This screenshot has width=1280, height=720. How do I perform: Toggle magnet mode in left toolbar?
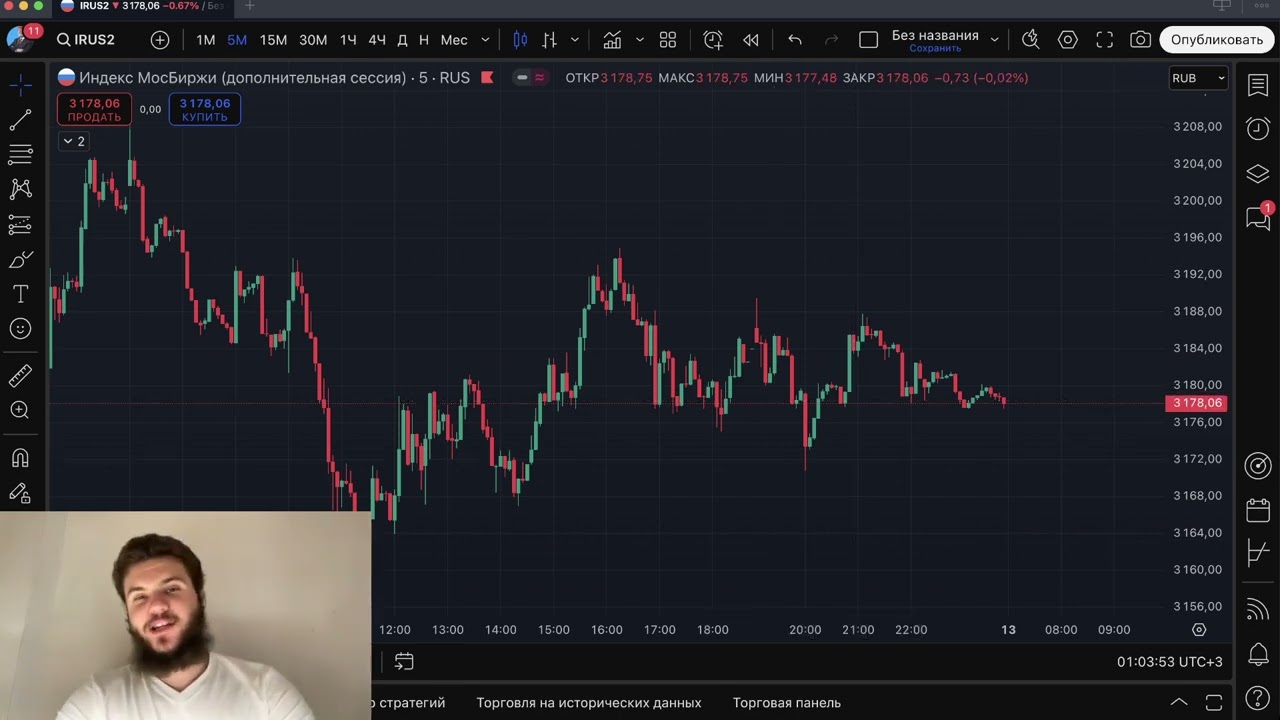pos(20,458)
